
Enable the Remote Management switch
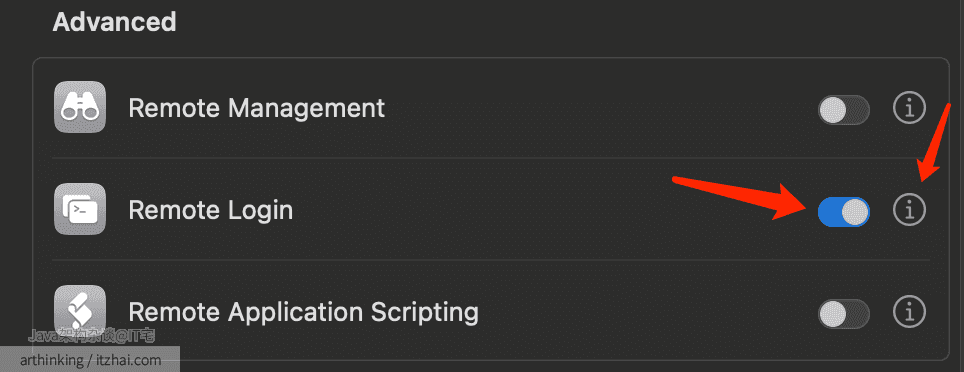[844, 110]
